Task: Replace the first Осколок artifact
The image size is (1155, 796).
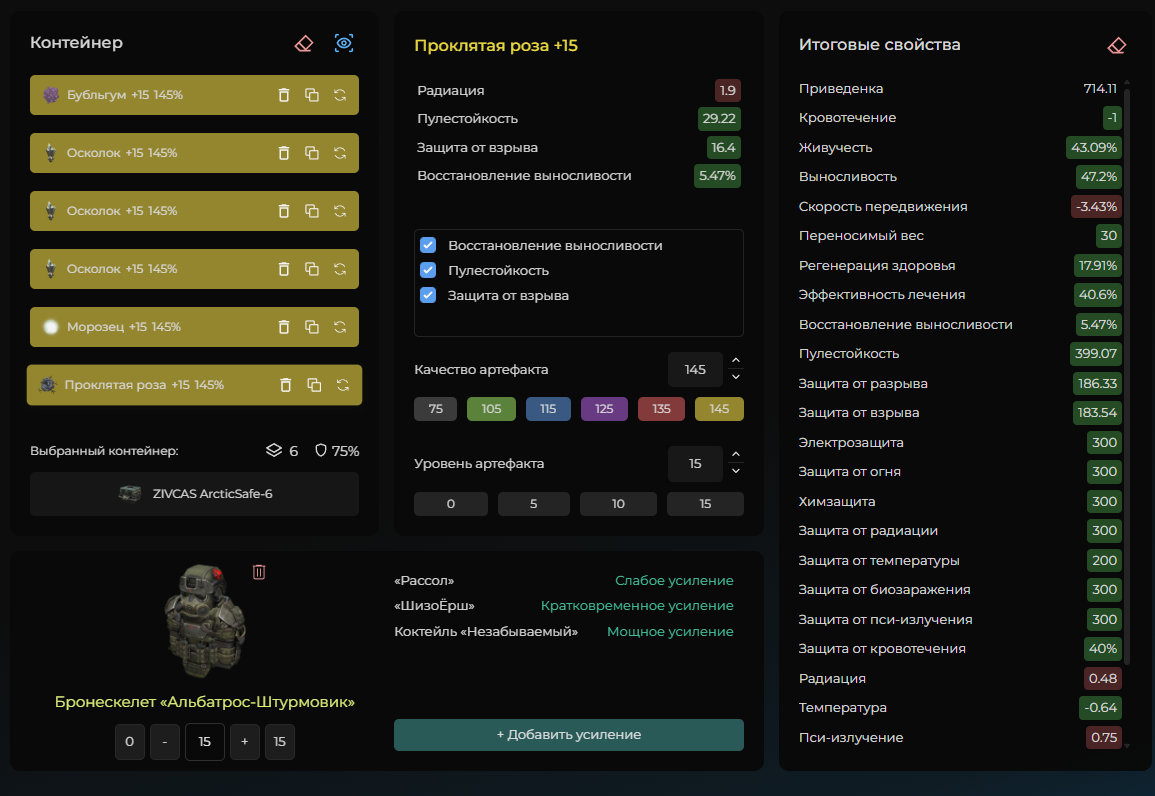Action: pyautogui.click(x=340, y=153)
